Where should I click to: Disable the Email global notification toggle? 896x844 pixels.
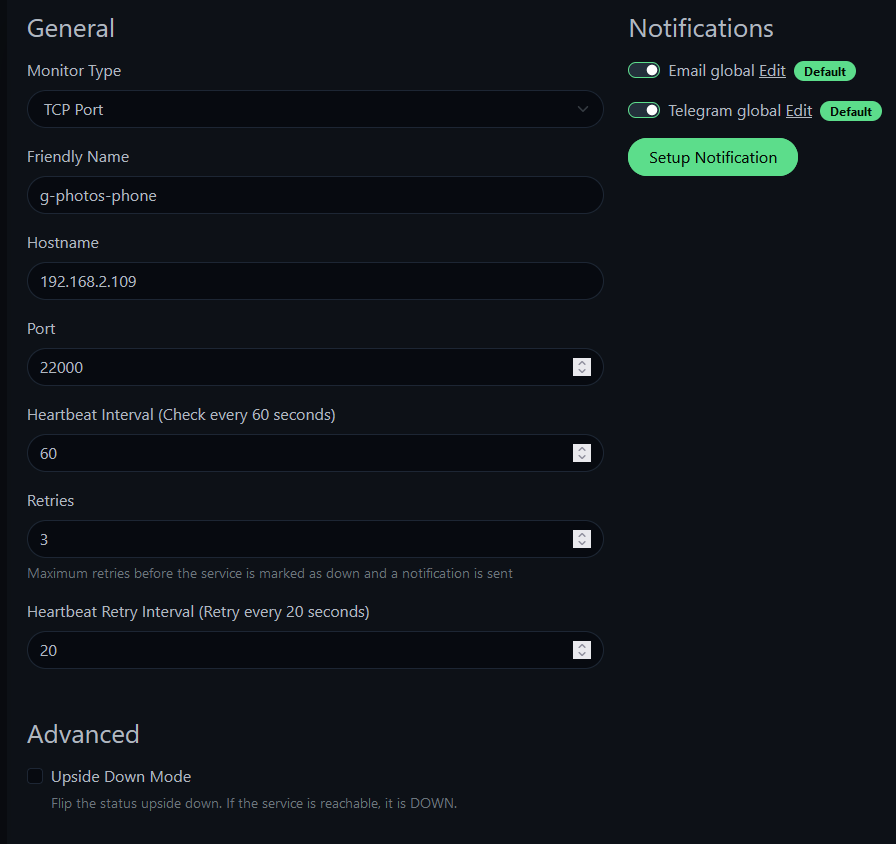(644, 70)
